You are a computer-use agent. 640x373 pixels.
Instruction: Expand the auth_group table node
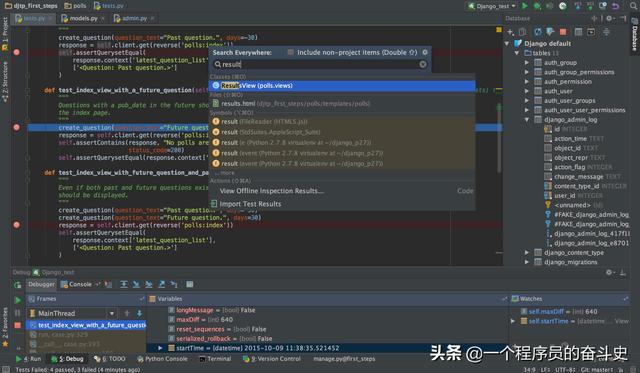tap(527, 62)
